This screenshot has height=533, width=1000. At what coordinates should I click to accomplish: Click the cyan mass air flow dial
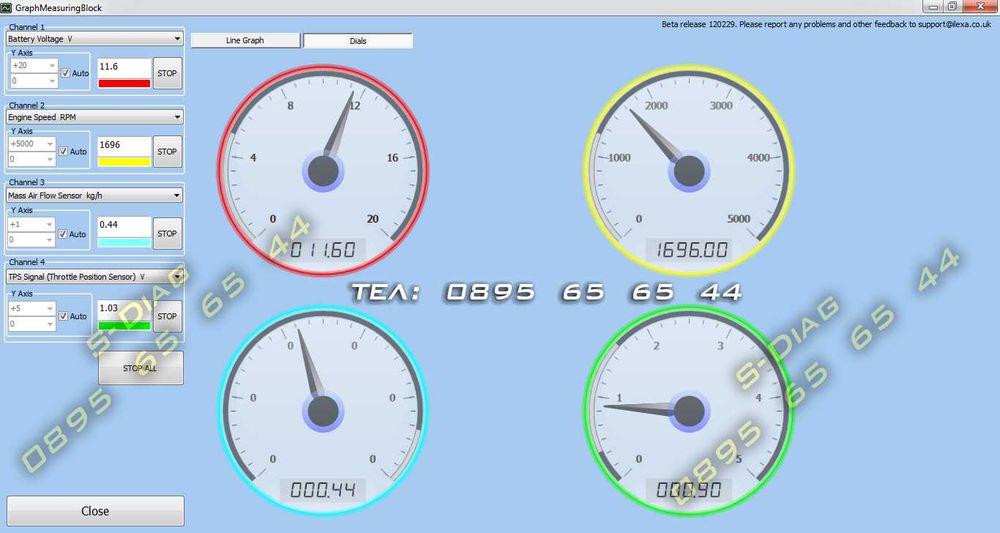click(323, 411)
